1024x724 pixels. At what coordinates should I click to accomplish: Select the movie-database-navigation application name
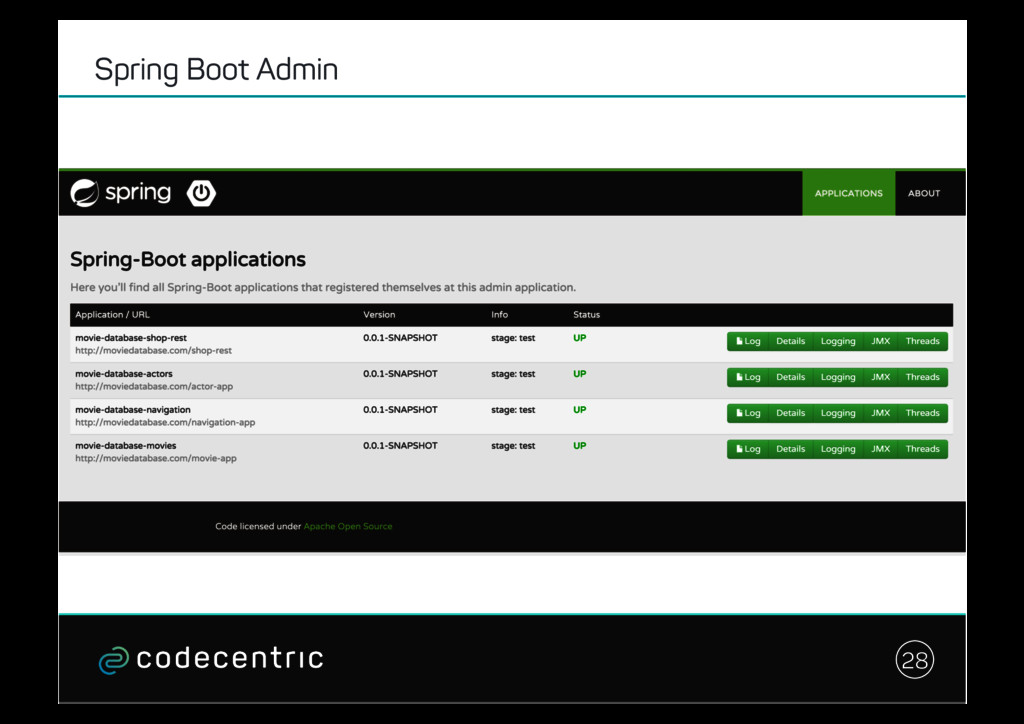(x=133, y=410)
